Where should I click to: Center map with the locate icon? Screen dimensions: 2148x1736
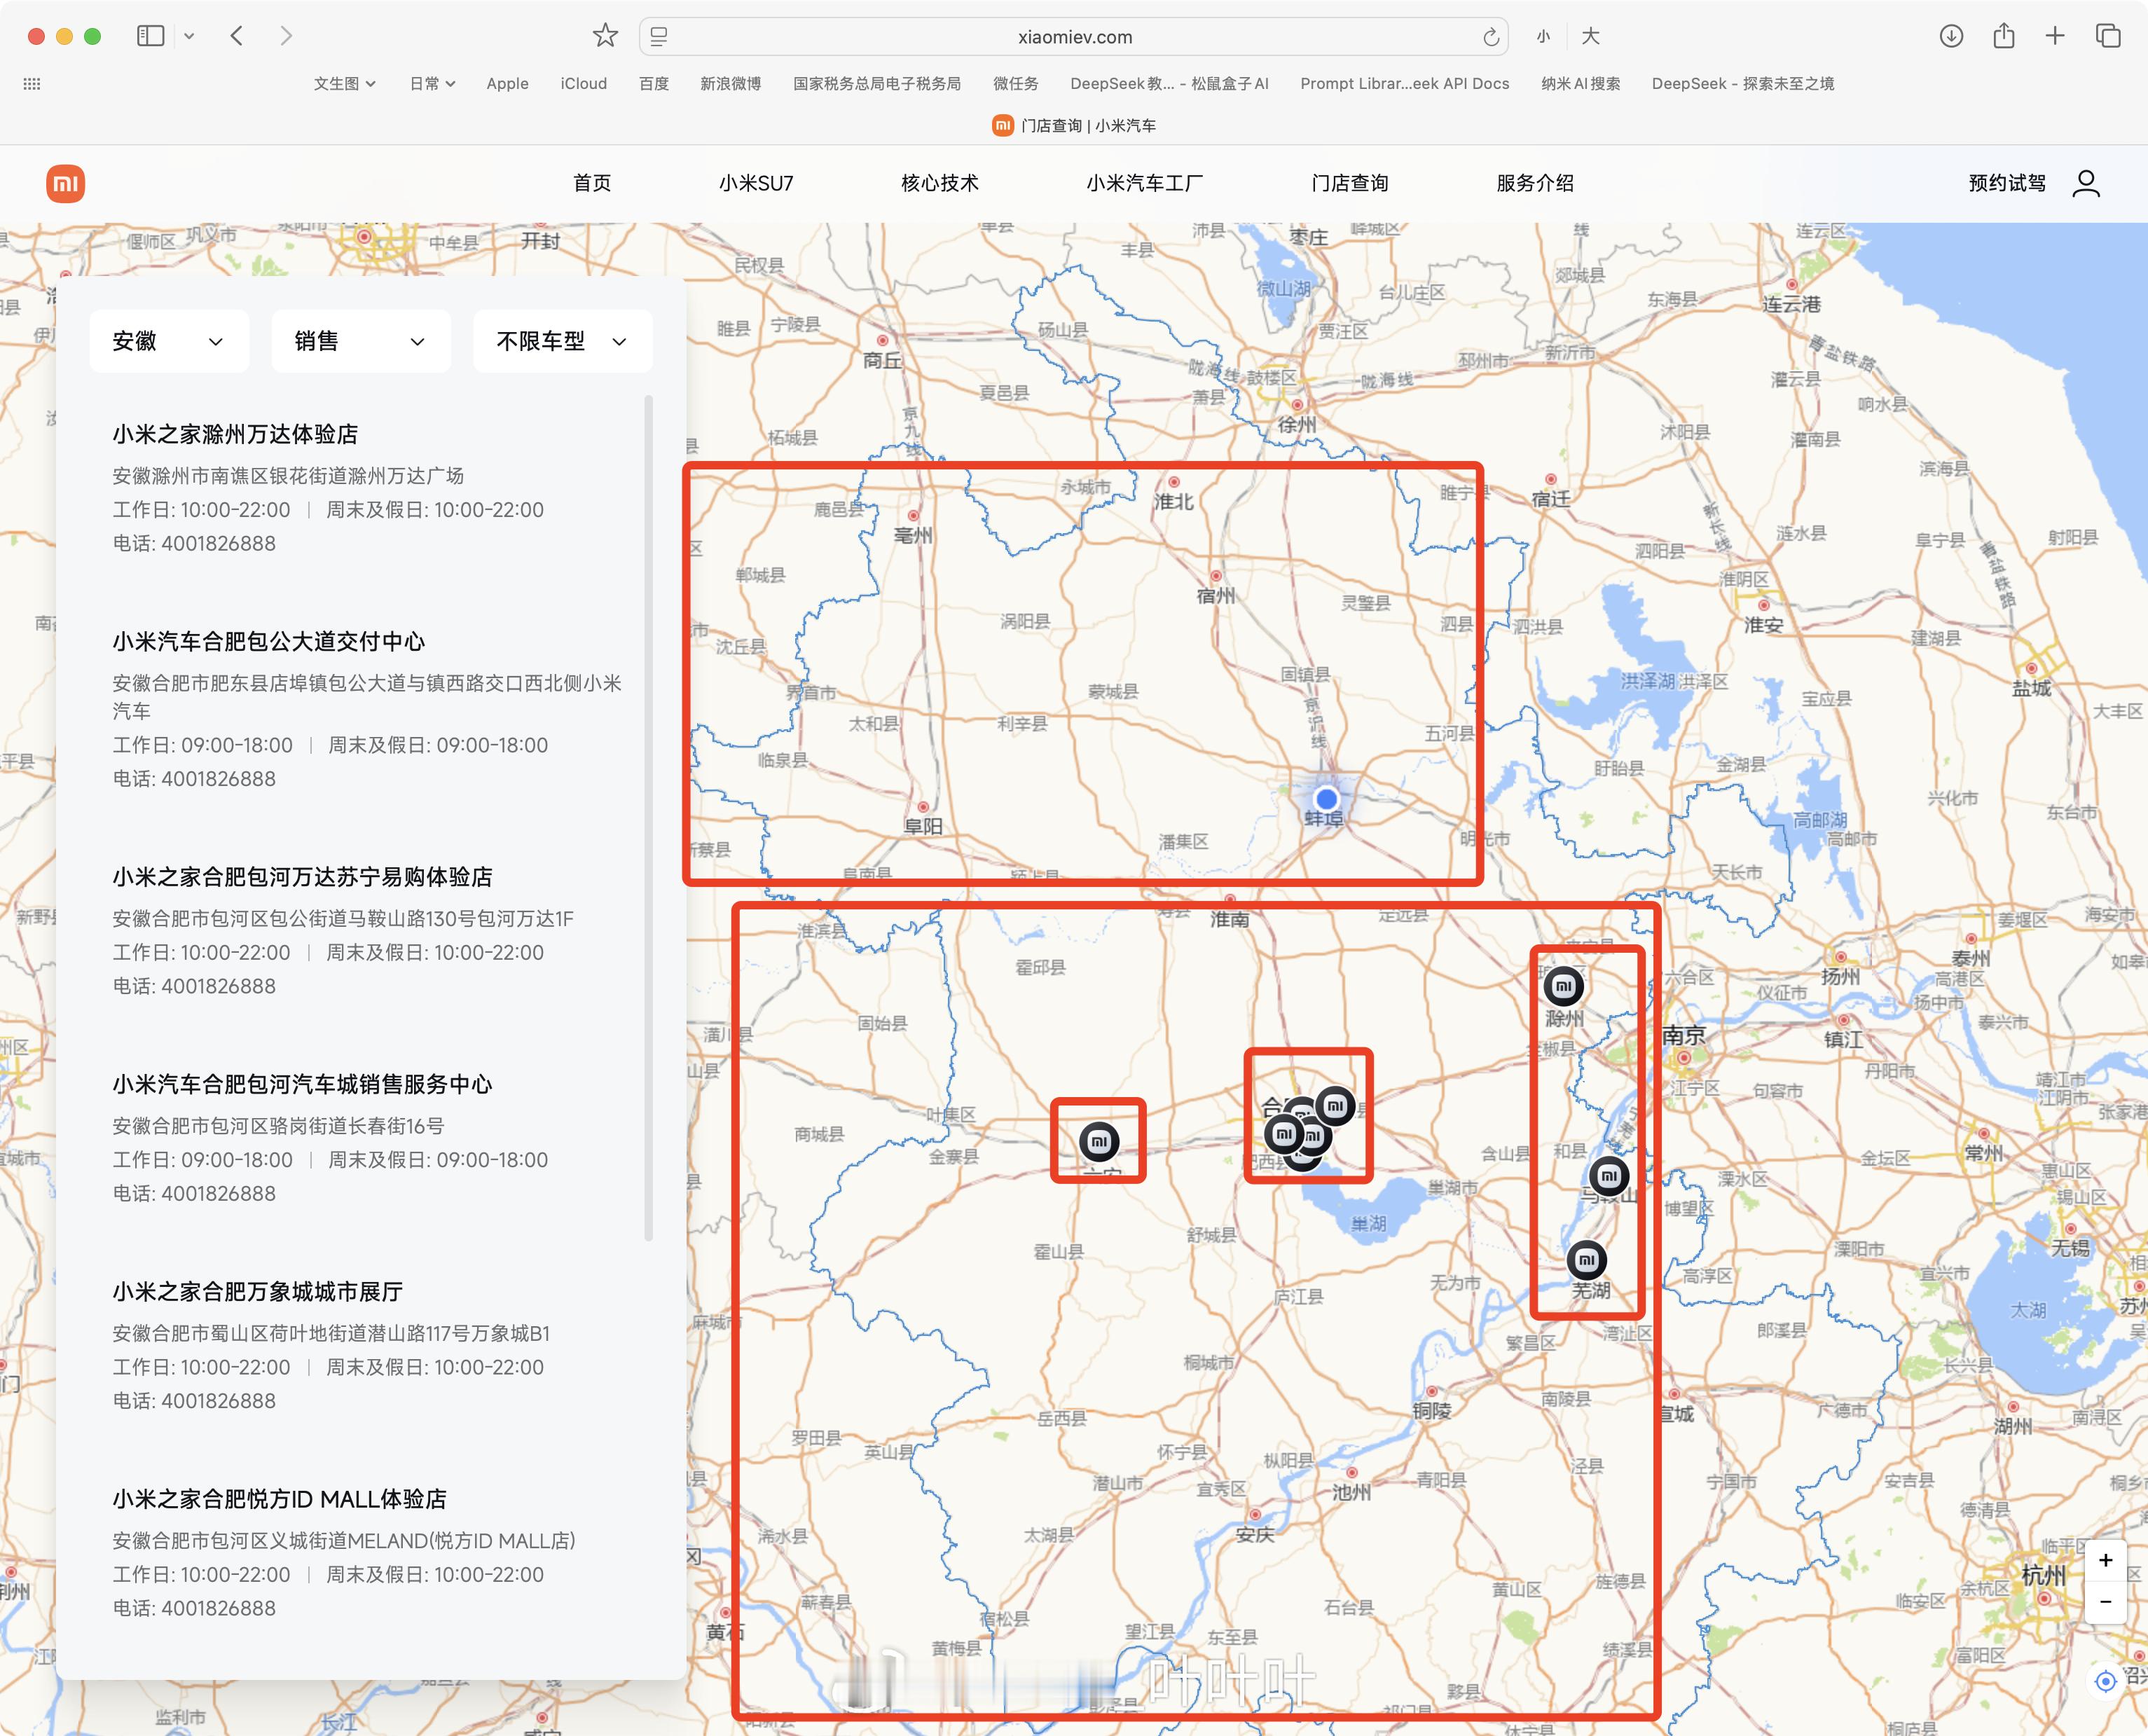click(2105, 1681)
